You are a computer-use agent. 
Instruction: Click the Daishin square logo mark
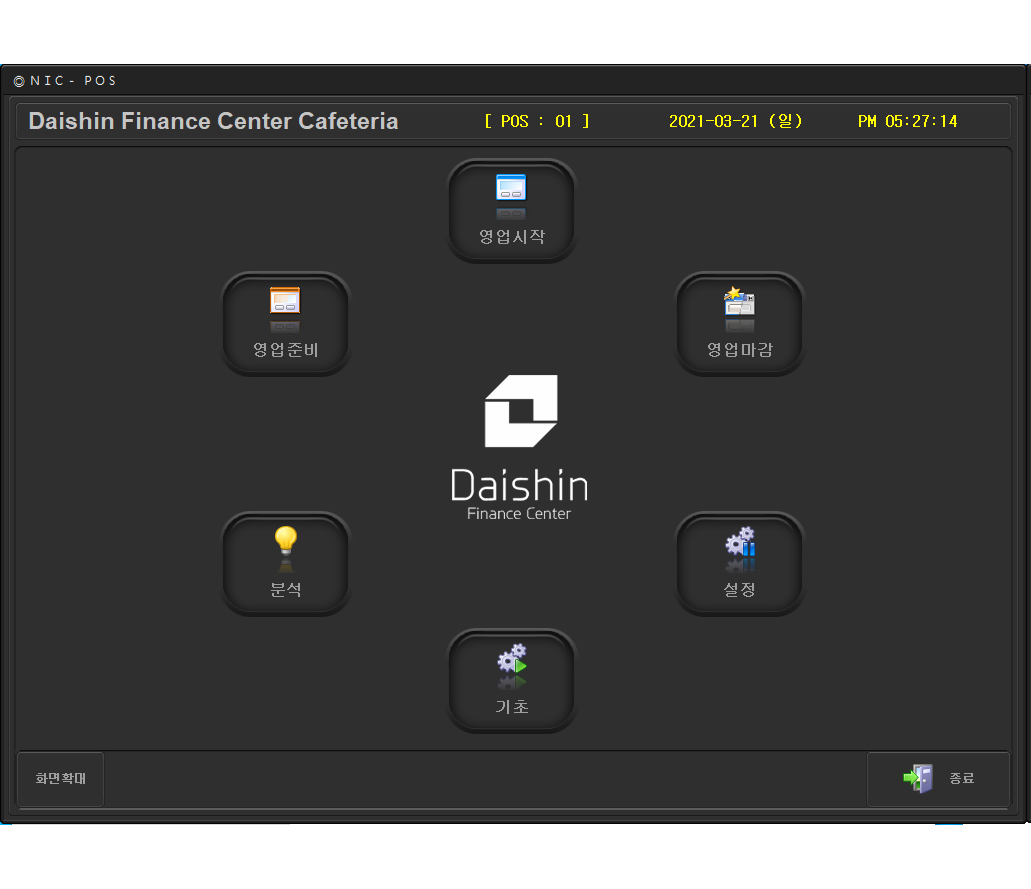click(x=520, y=411)
